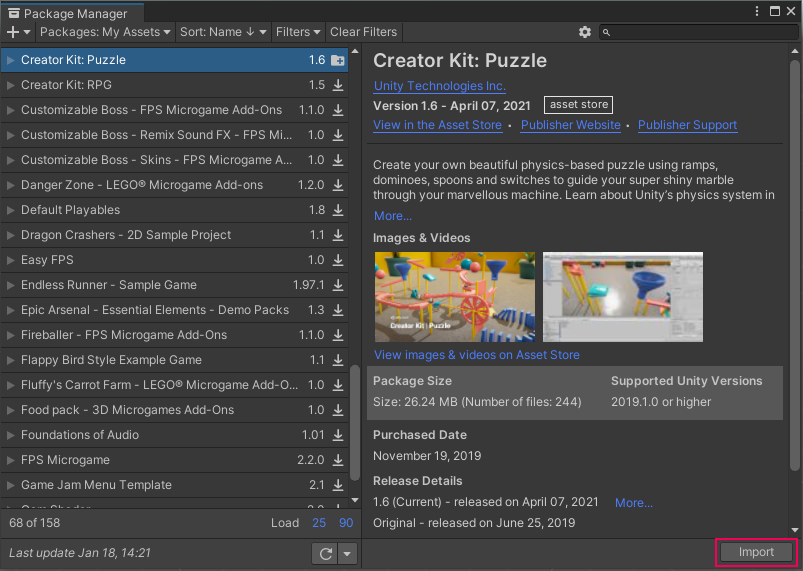Click the add package plus icon
803x571 pixels.
click(x=12, y=32)
